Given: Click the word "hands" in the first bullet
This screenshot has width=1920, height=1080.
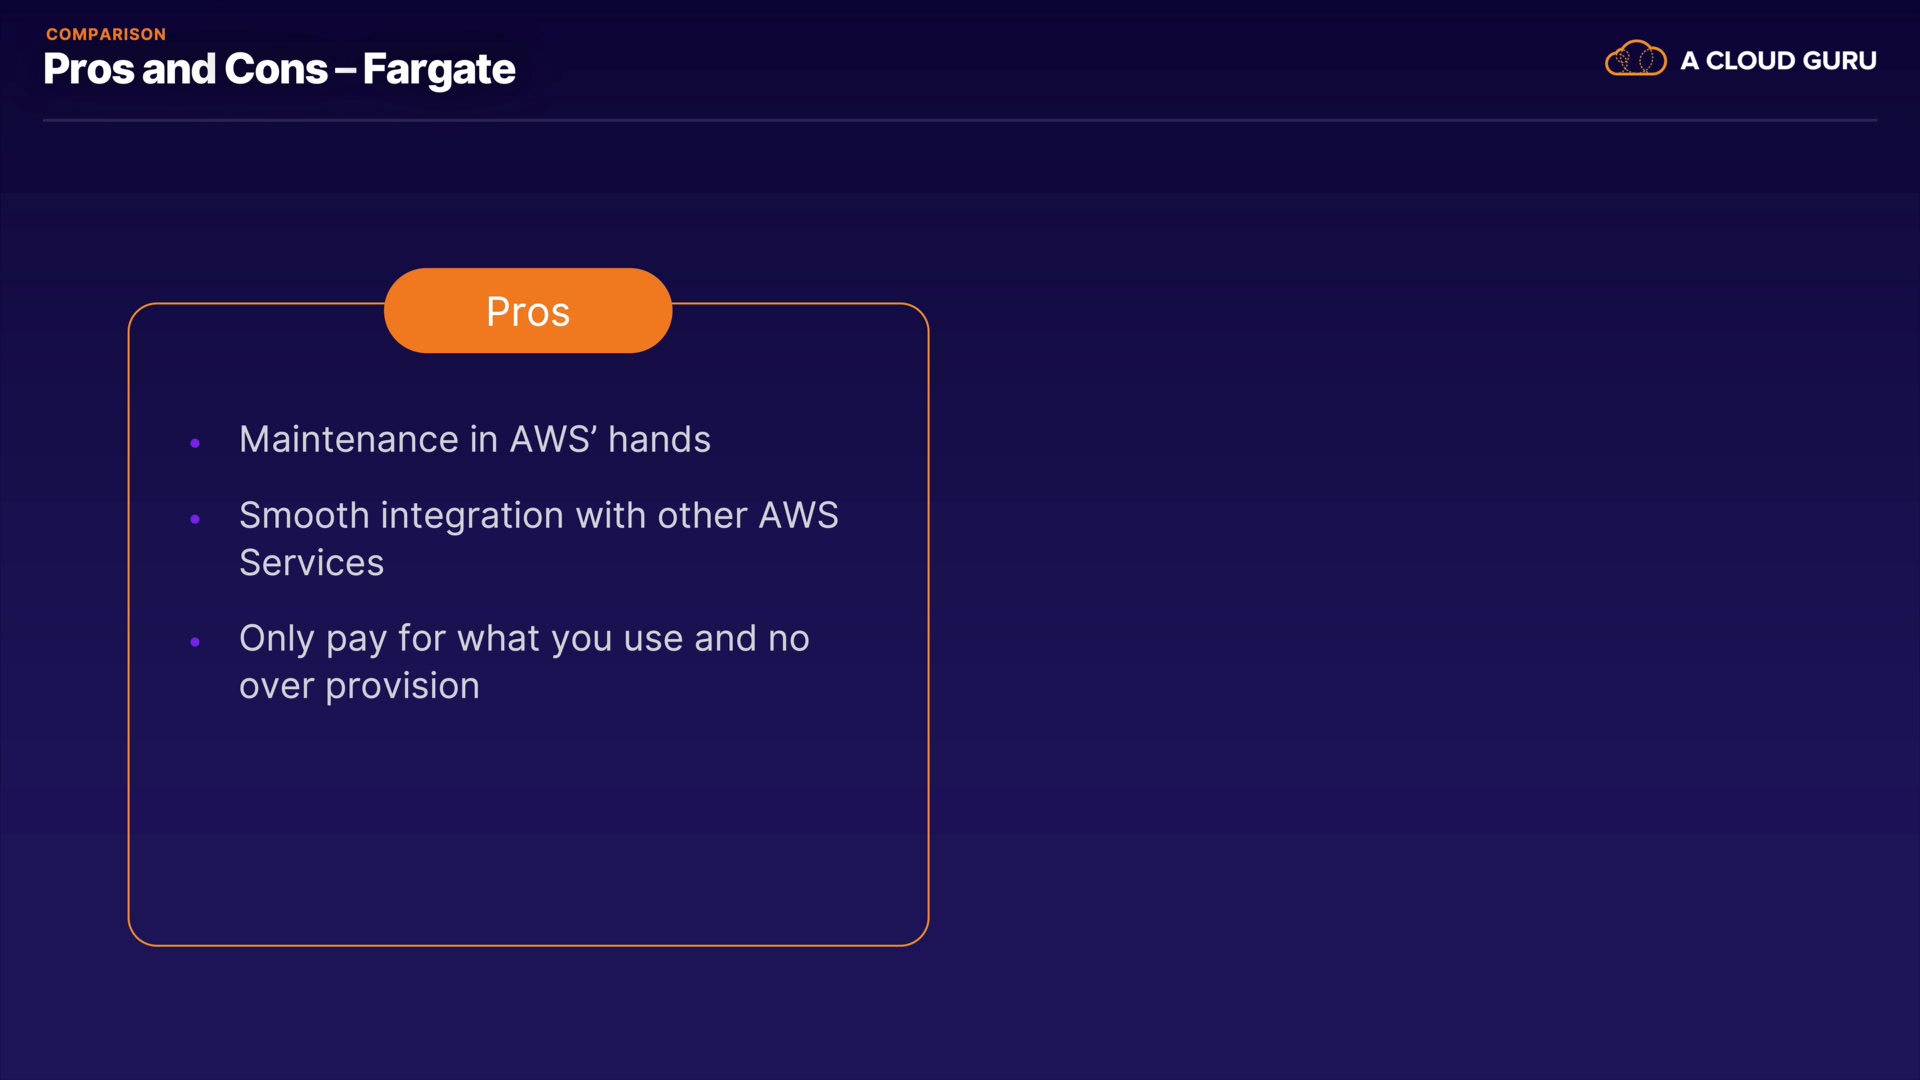Looking at the screenshot, I should [659, 440].
